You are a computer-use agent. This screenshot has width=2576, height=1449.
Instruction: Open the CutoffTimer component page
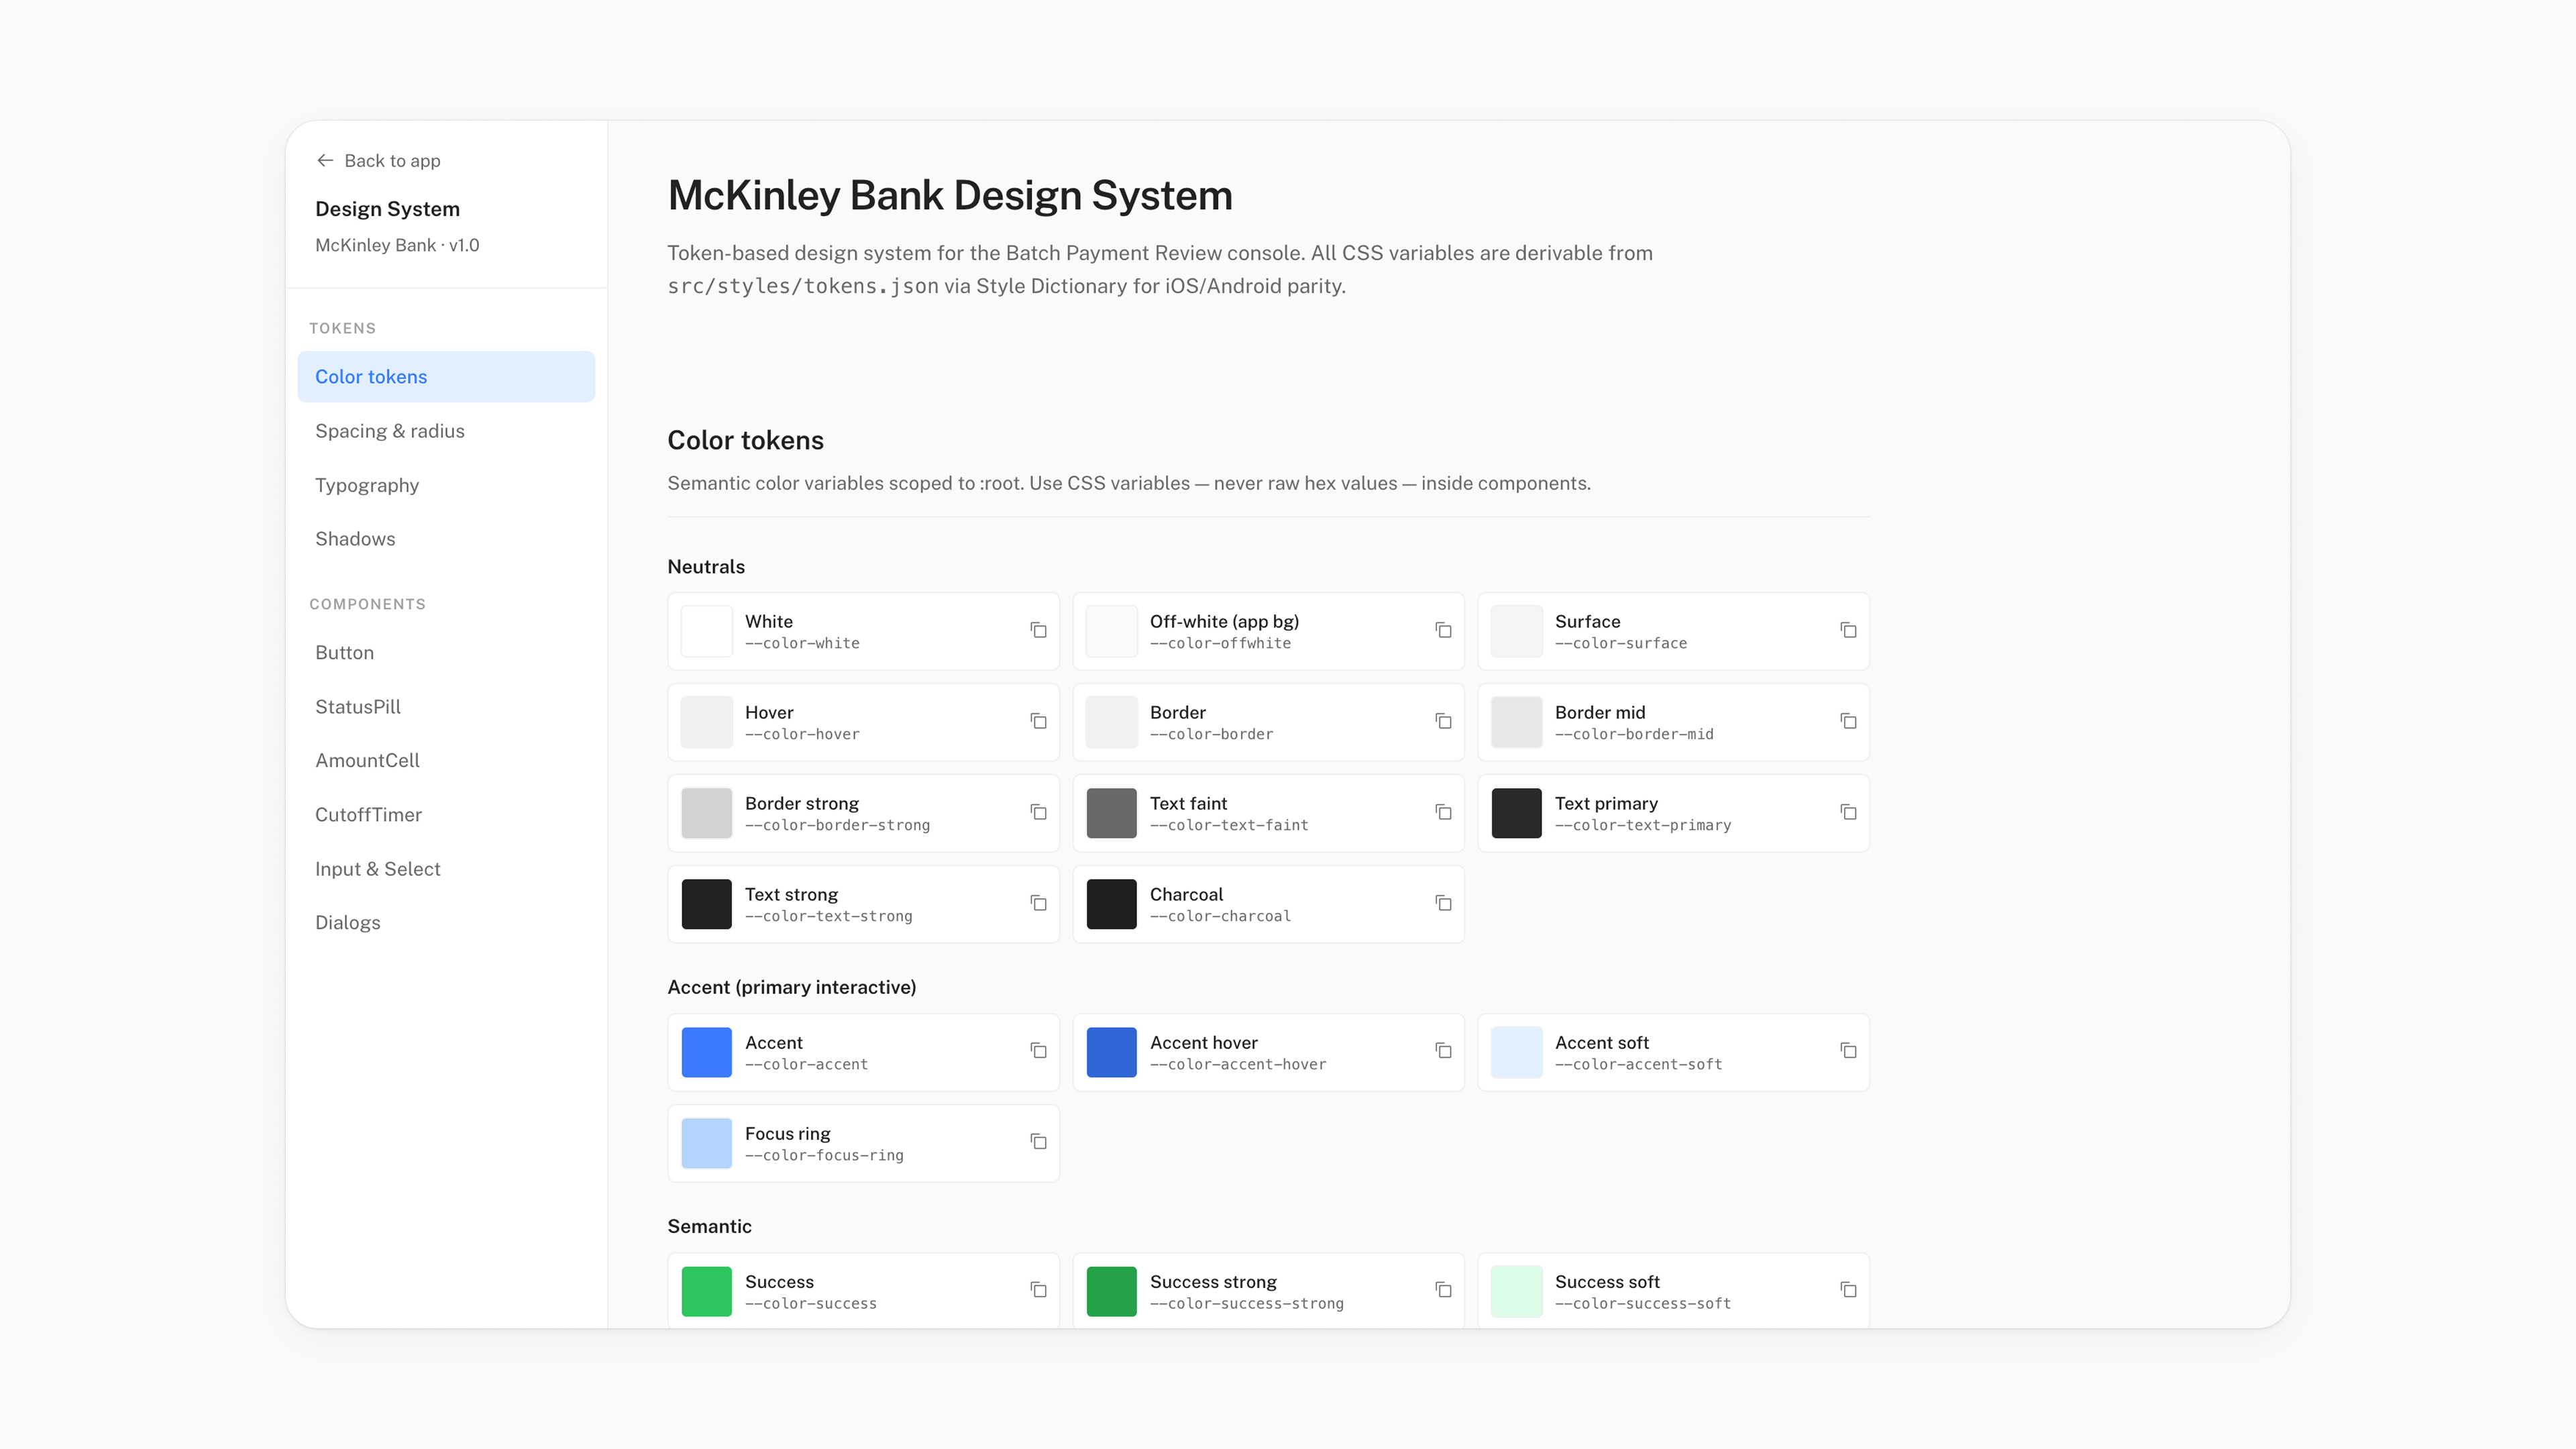446,814
